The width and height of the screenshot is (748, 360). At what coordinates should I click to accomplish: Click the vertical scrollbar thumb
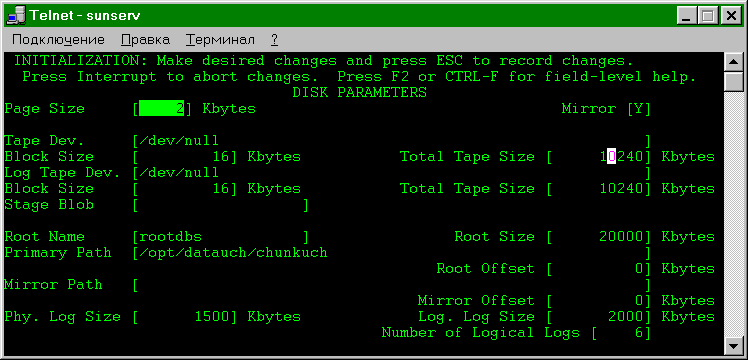pos(734,81)
